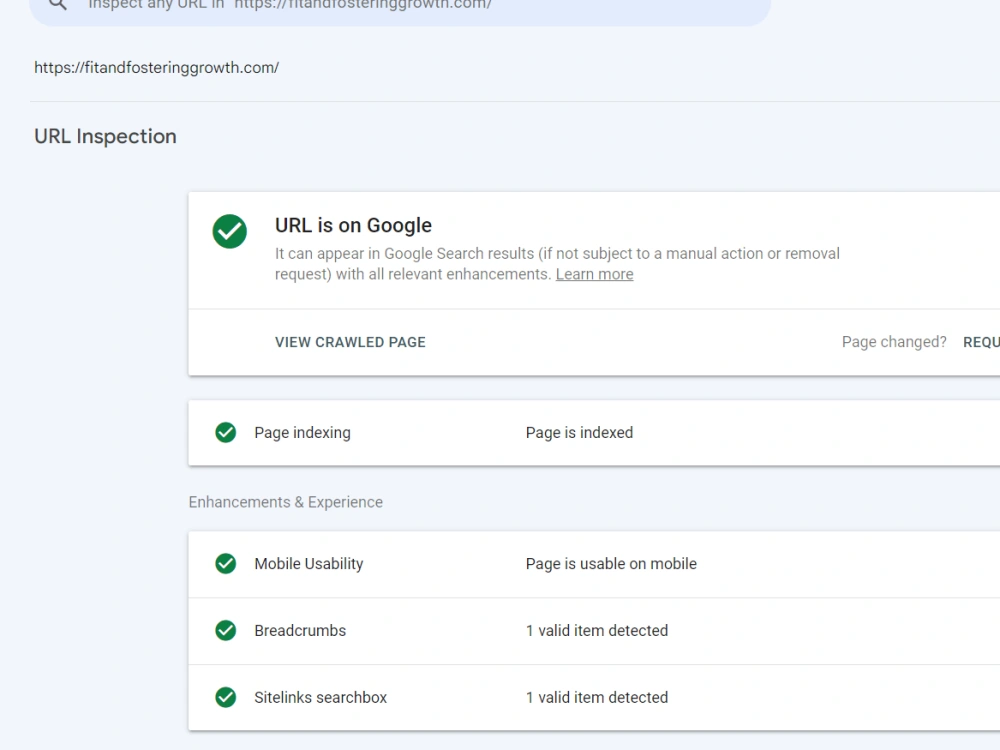Image resolution: width=1000 pixels, height=750 pixels.
Task: Click the Enhancements & Experience section label
Action: click(286, 503)
